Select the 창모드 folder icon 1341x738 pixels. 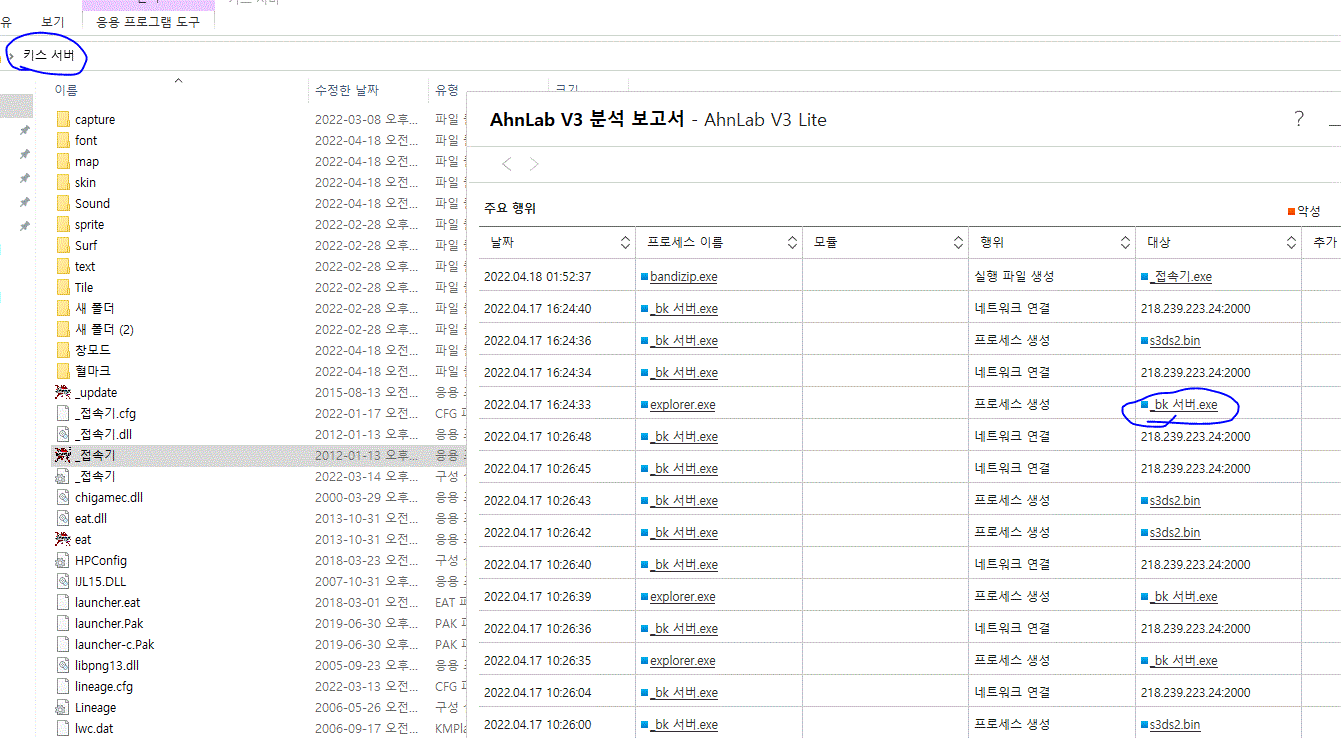(x=63, y=350)
